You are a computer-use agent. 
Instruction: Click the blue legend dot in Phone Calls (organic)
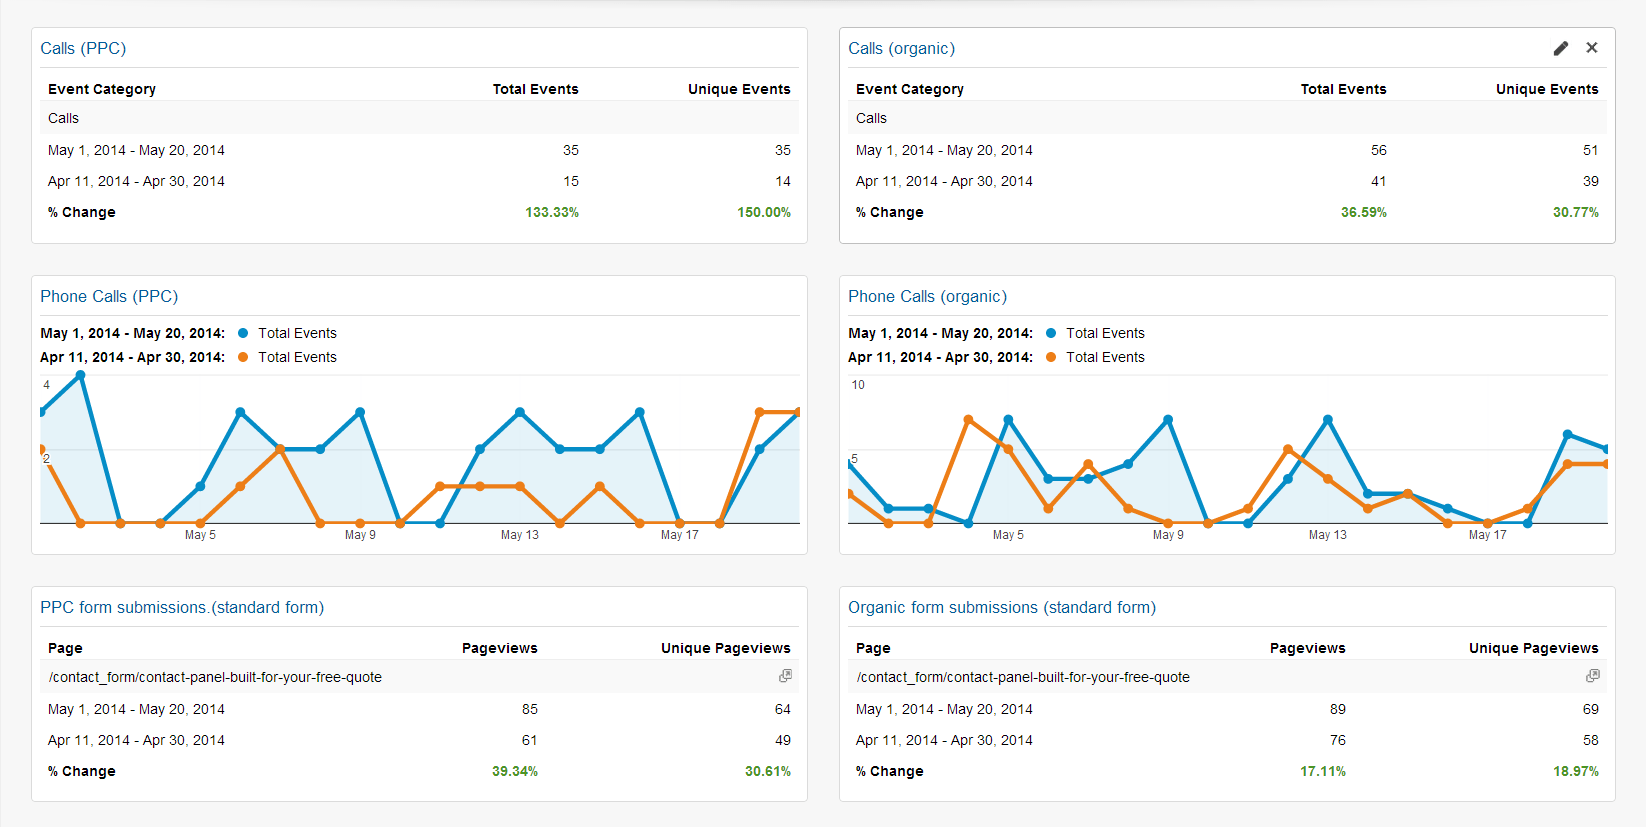pyautogui.click(x=1051, y=333)
